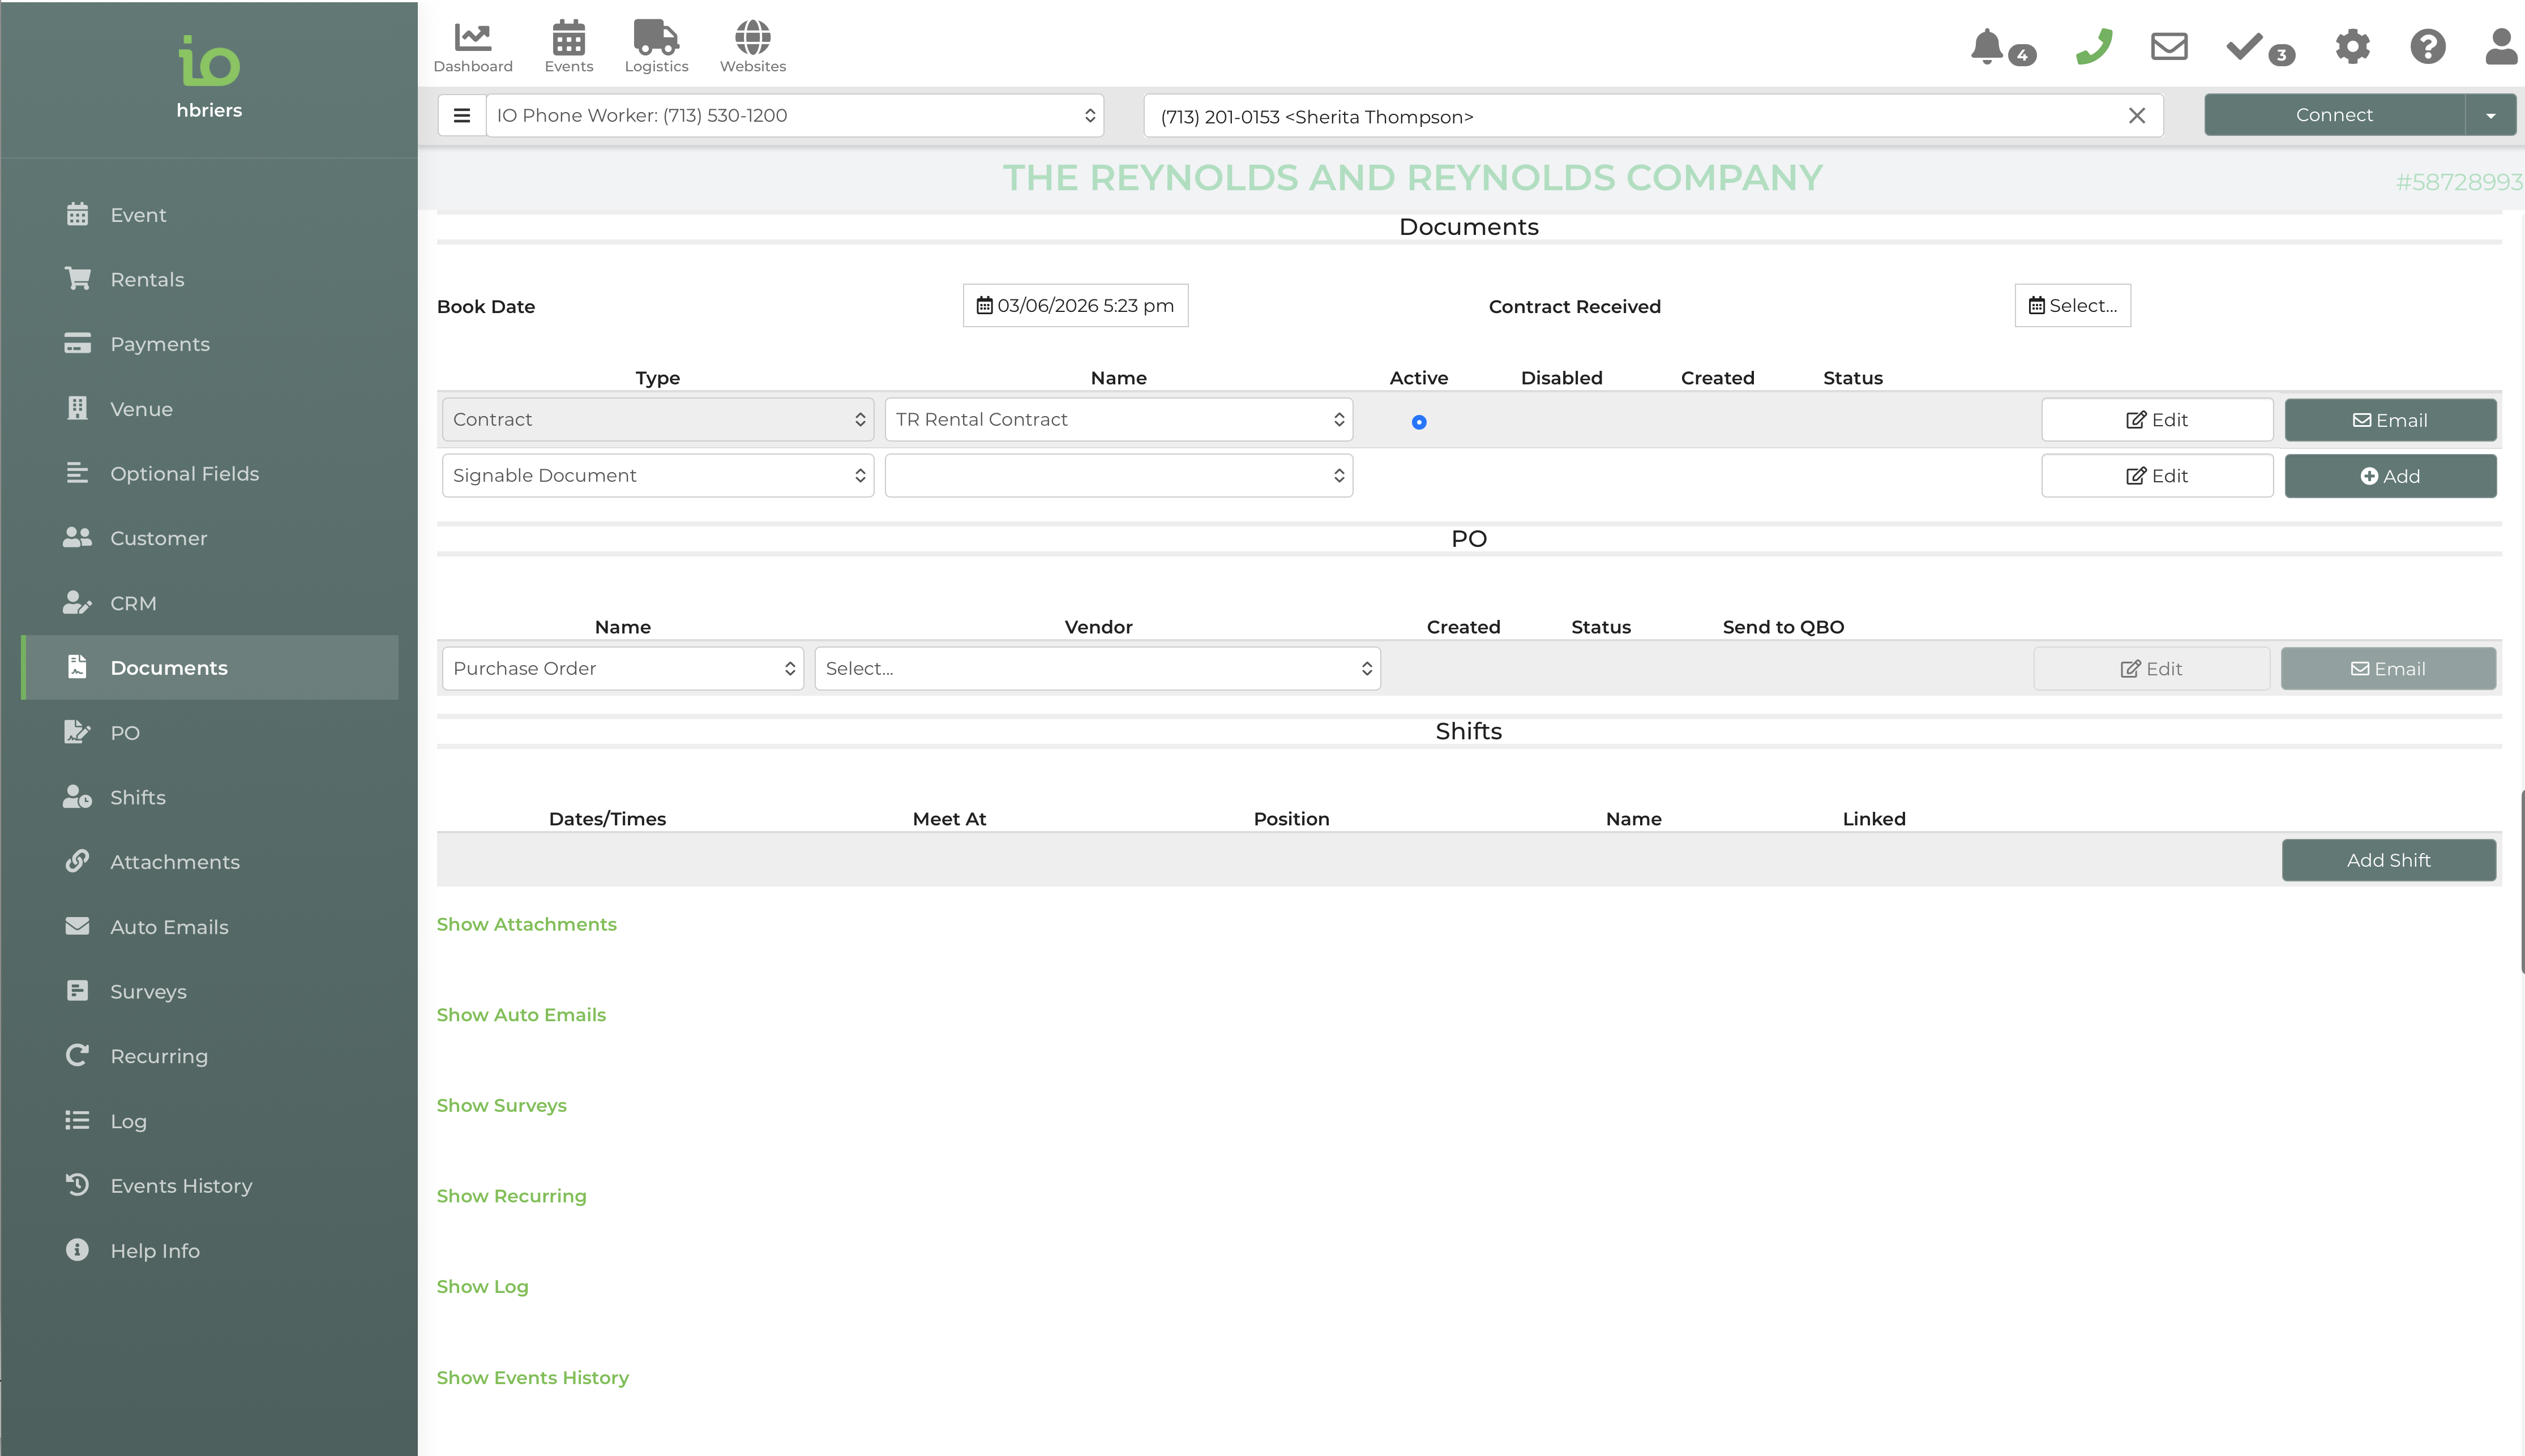This screenshot has height=1456, width=2525.
Task: Expand the Contract type dropdown
Action: coord(657,420)
